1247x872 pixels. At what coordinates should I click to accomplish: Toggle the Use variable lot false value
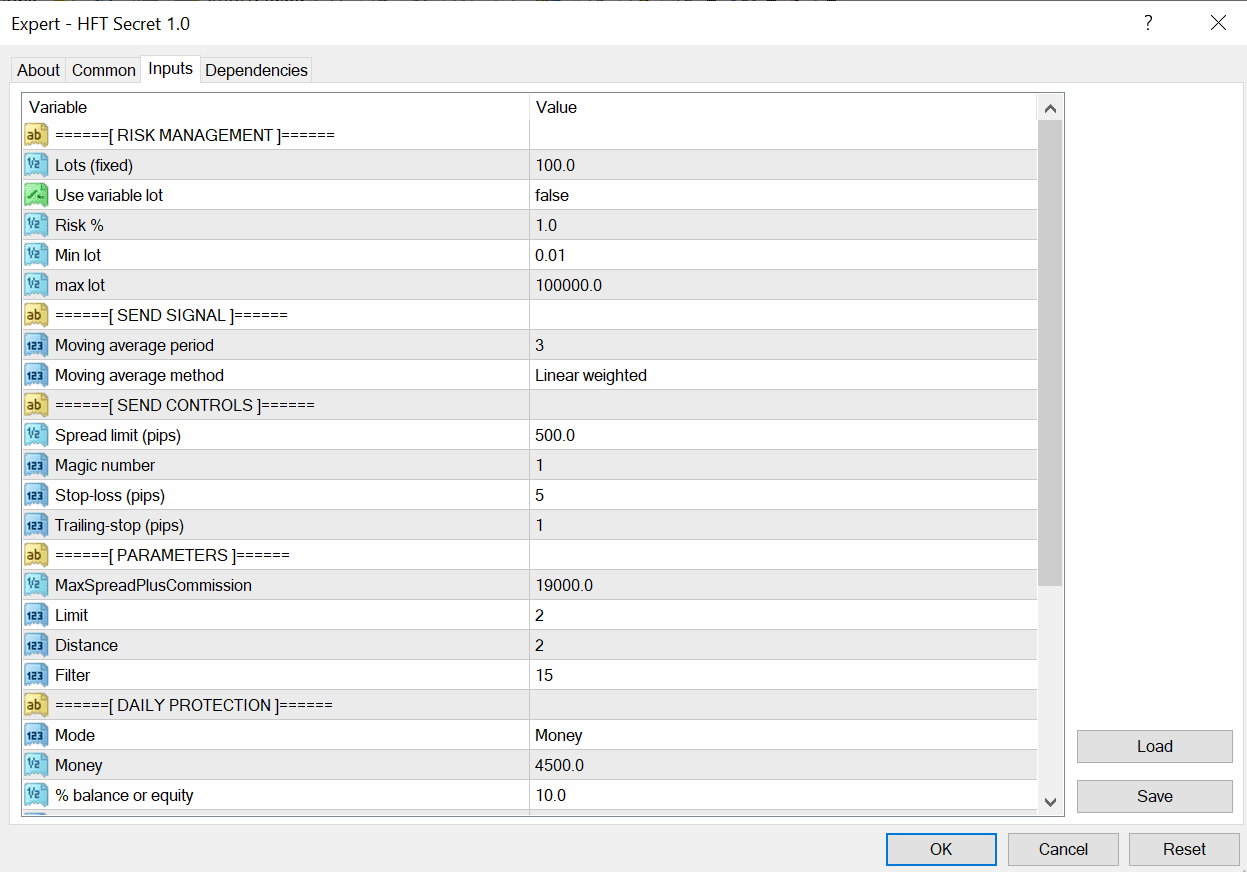pyautogui.click(x=782, y=195)
